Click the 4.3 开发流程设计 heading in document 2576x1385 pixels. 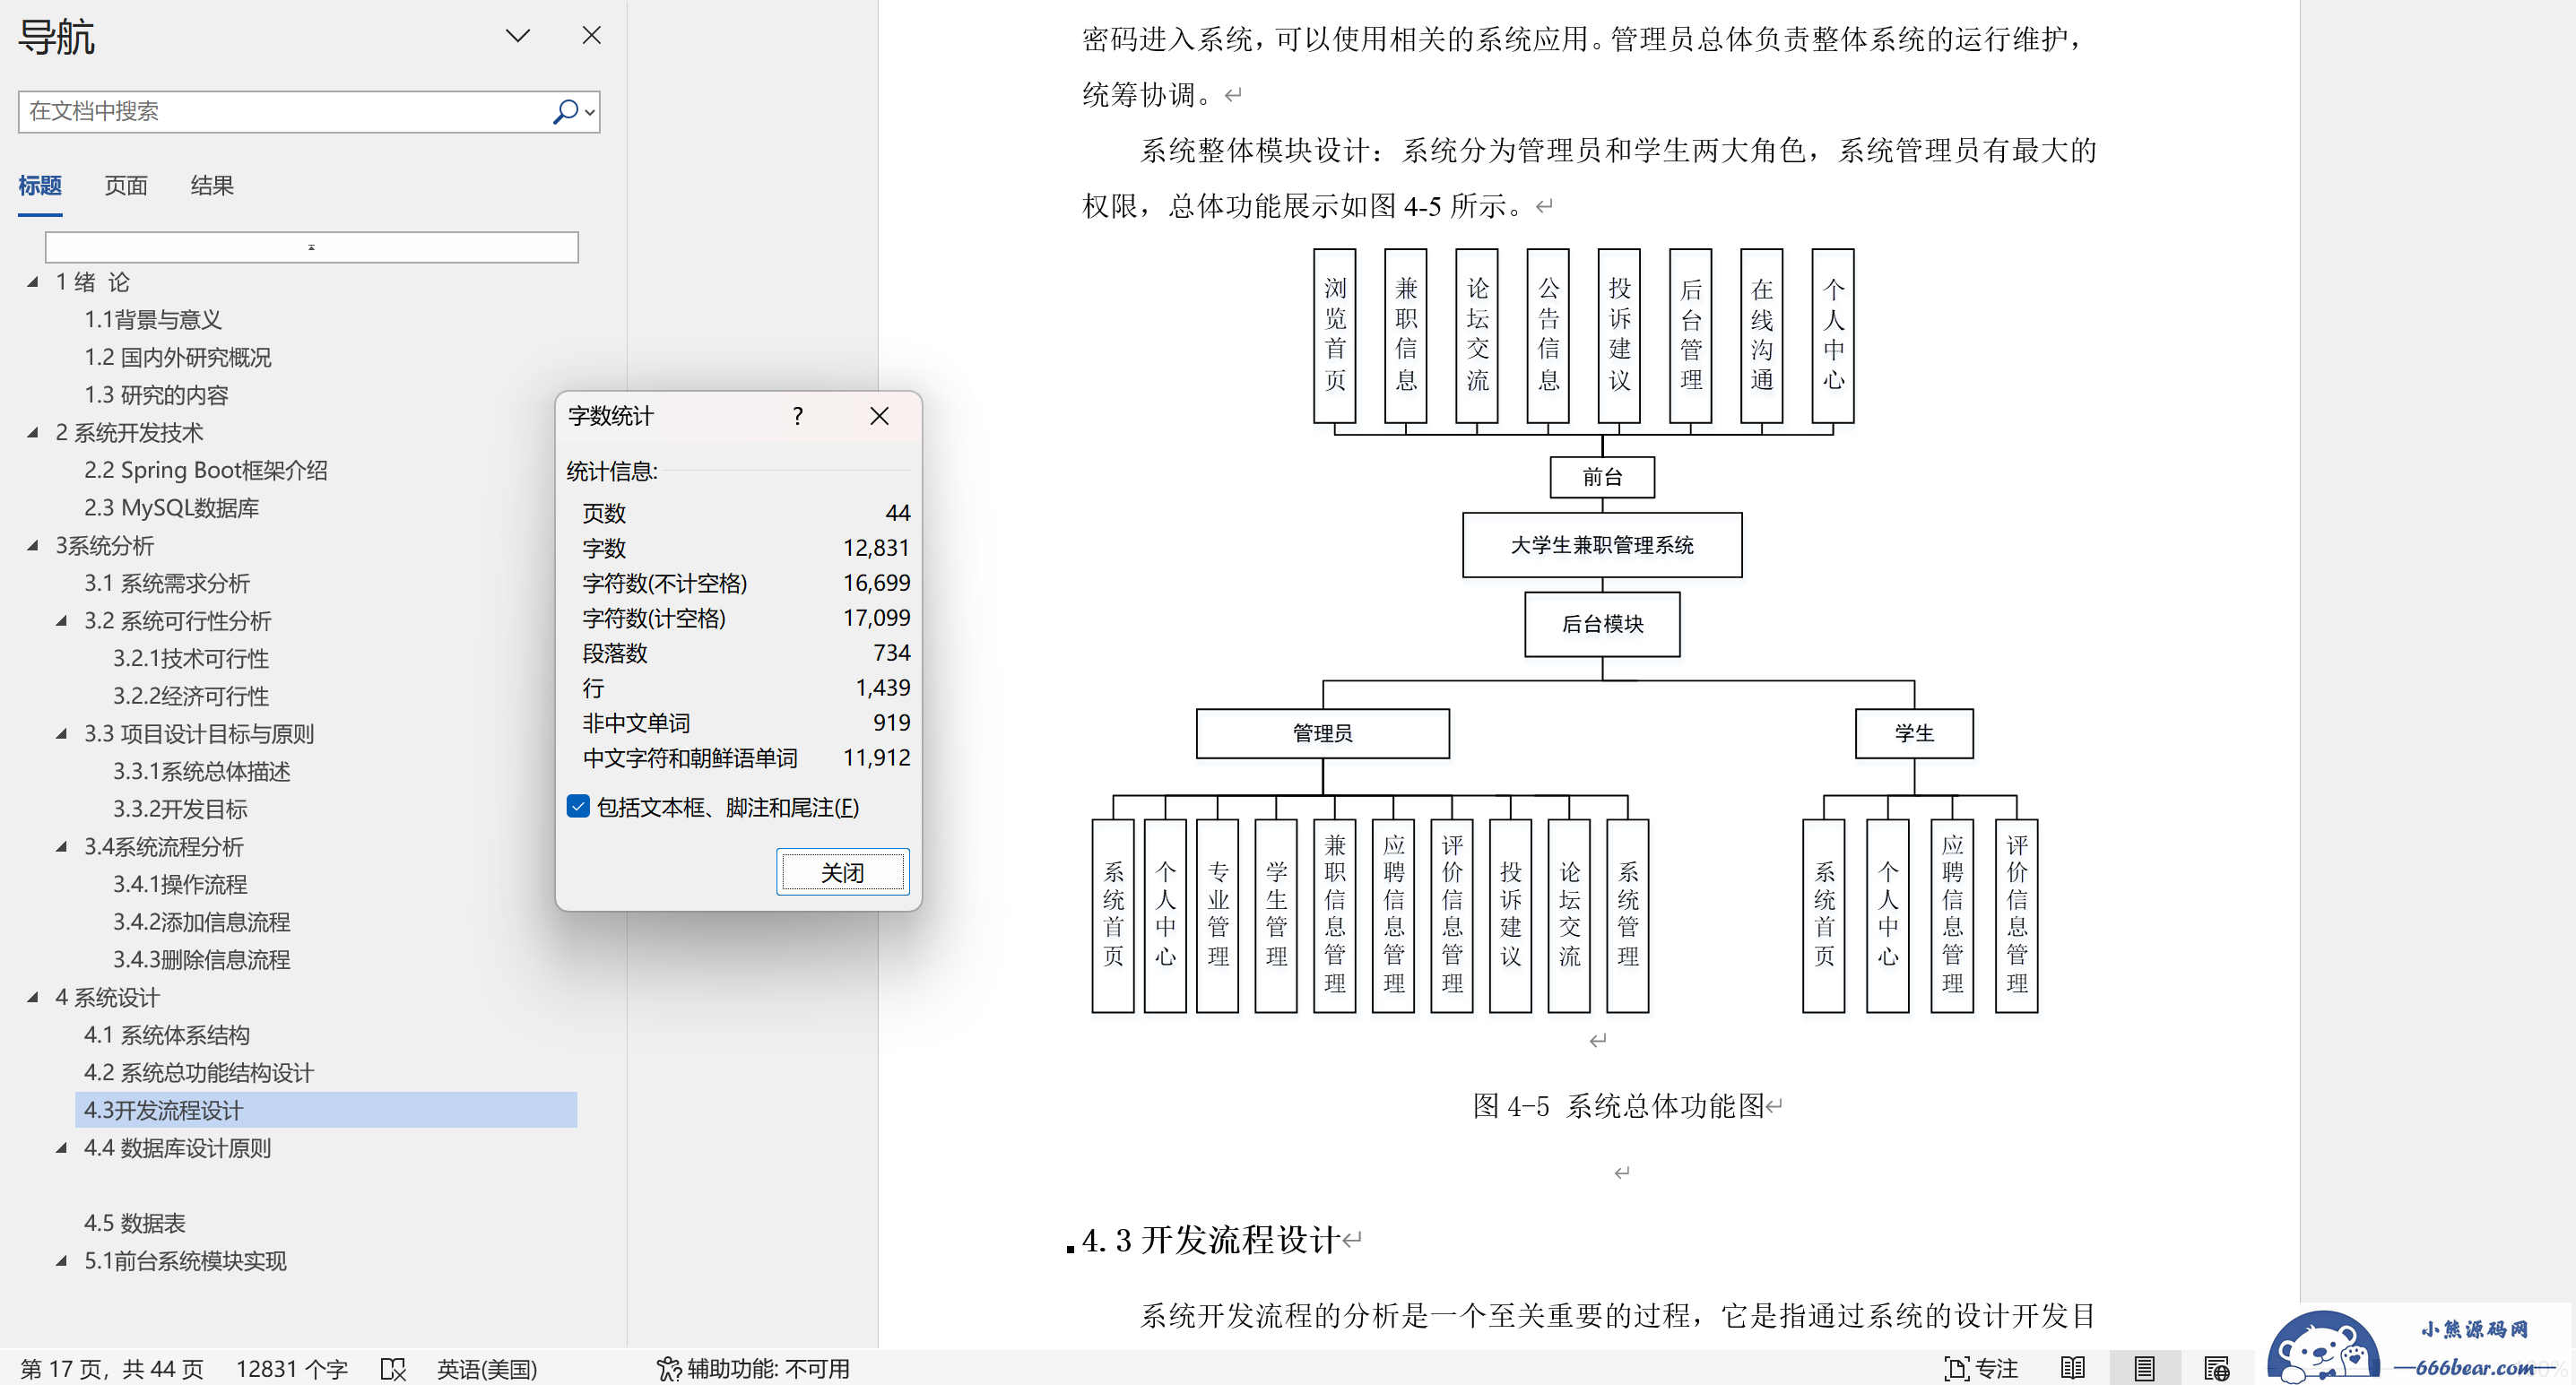point(1211,1240)
